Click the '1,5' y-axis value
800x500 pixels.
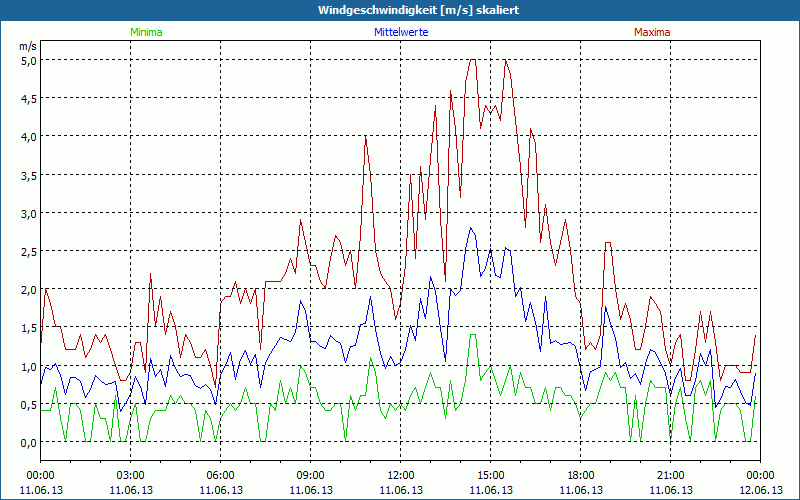29,329
